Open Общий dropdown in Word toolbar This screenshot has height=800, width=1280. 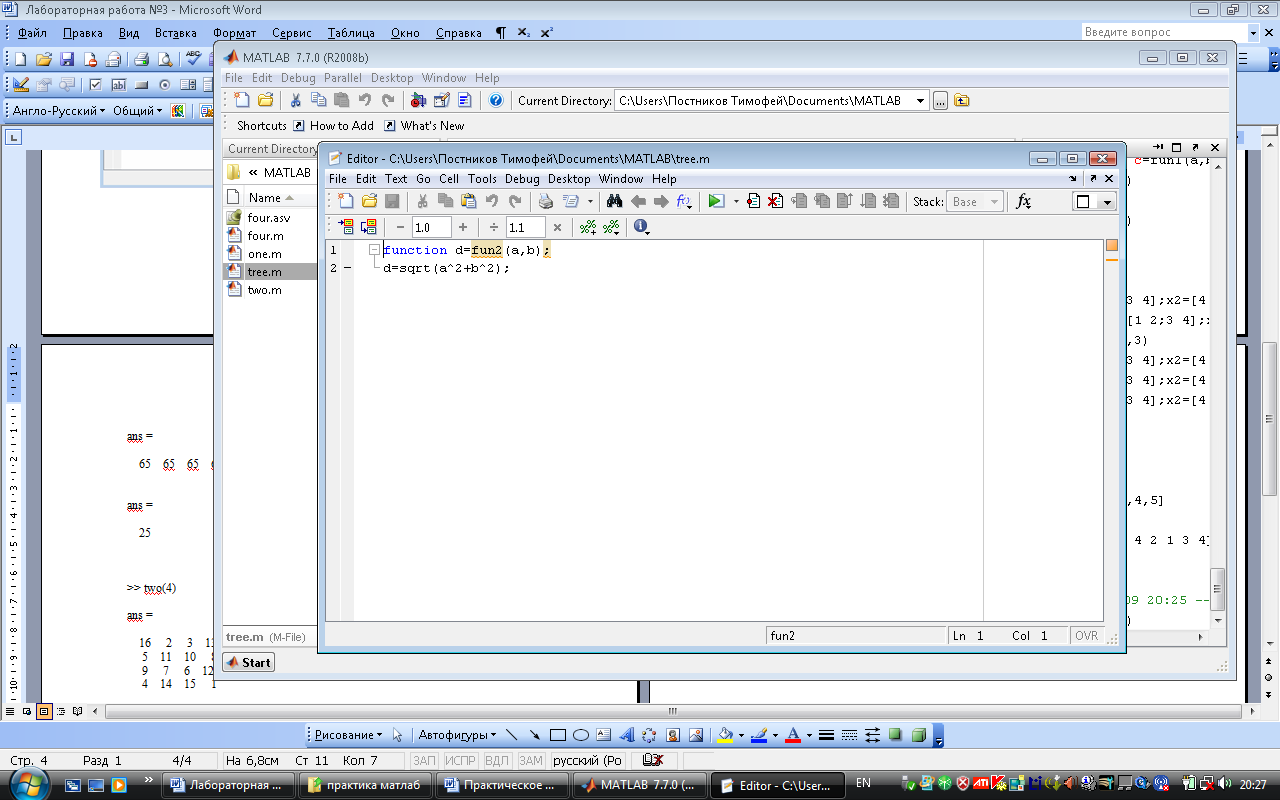coord(138,111)
